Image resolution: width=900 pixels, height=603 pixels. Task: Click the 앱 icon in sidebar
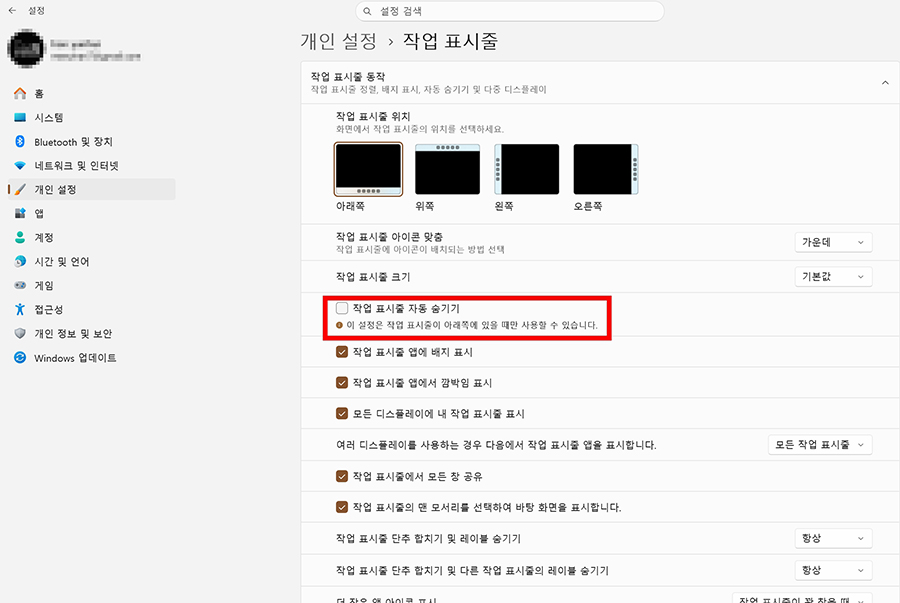coord(20,213)
